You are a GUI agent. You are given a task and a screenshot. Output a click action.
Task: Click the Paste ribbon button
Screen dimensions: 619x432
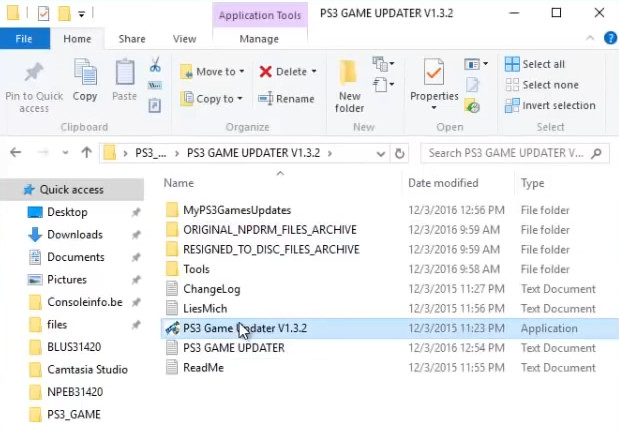pyautogui.click(x=124, y=80)
